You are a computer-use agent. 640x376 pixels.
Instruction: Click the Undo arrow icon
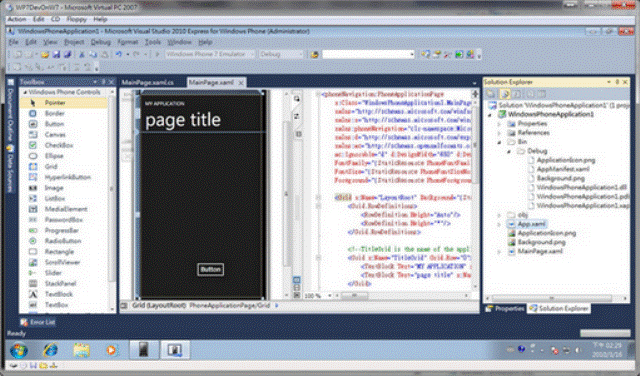pyautogui.click(x=118, y=54)
